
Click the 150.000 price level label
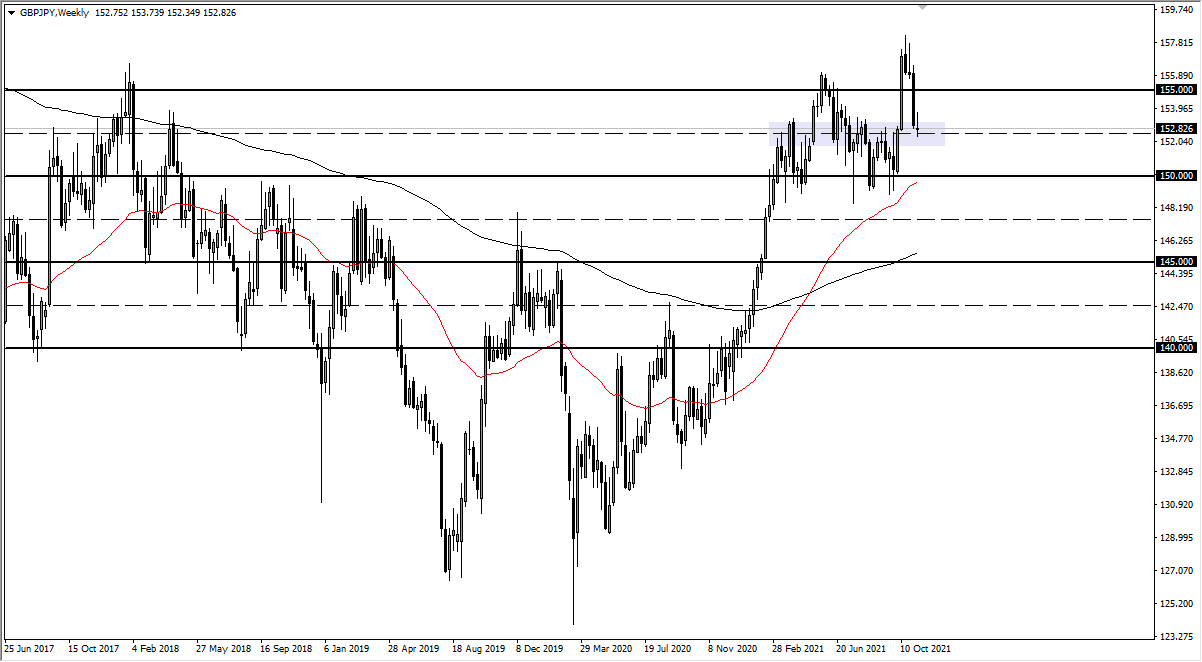[x=1178, y=175]
